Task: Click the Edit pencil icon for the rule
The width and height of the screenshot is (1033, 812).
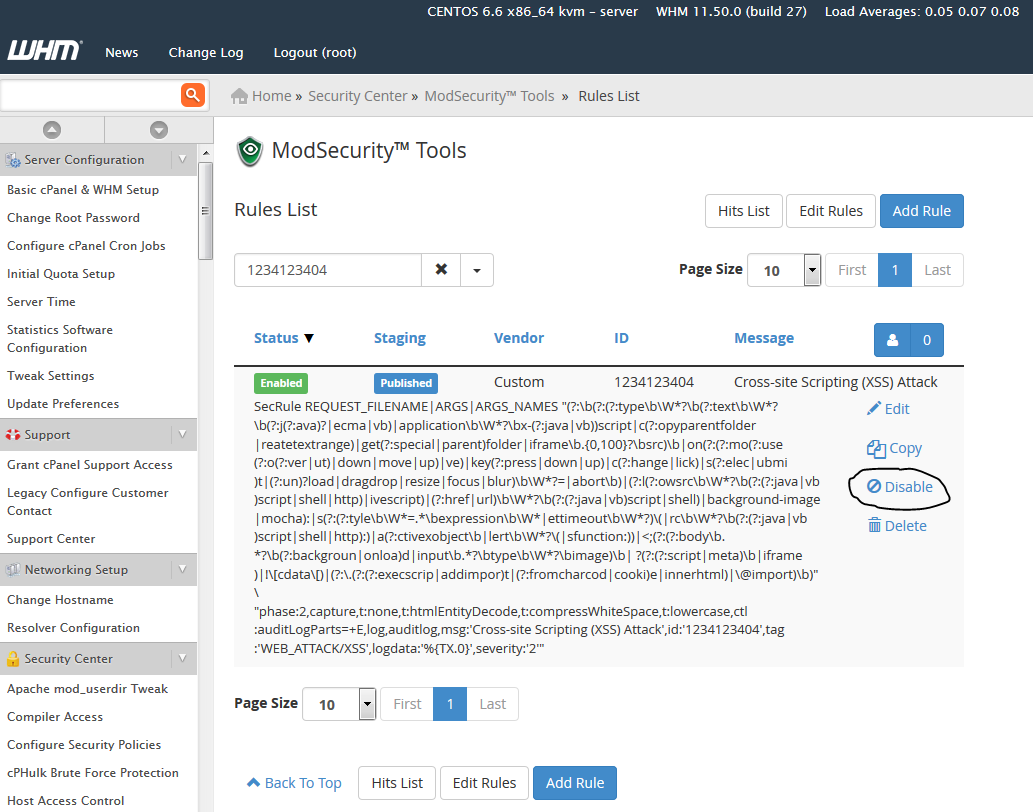Action: click(x=874, y=409)
